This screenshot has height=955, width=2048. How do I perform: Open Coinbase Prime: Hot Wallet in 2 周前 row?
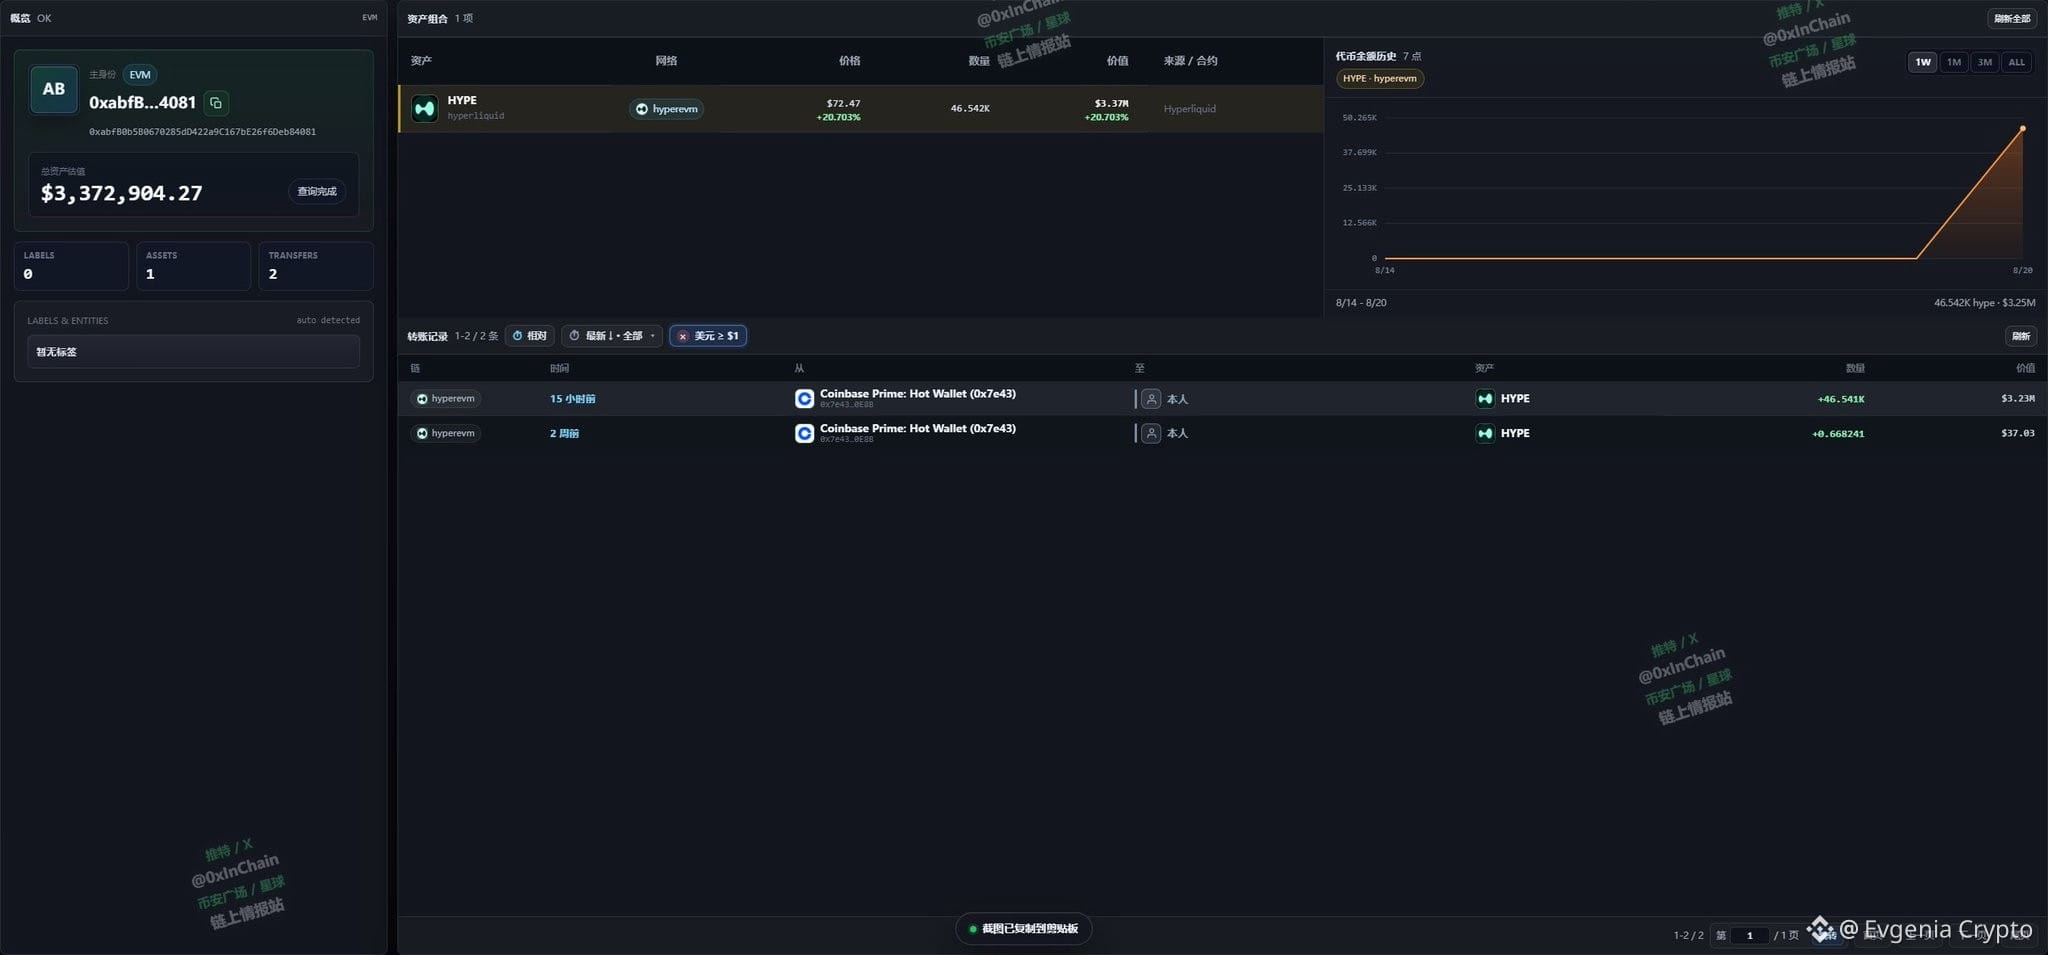(x=917, y=428)
